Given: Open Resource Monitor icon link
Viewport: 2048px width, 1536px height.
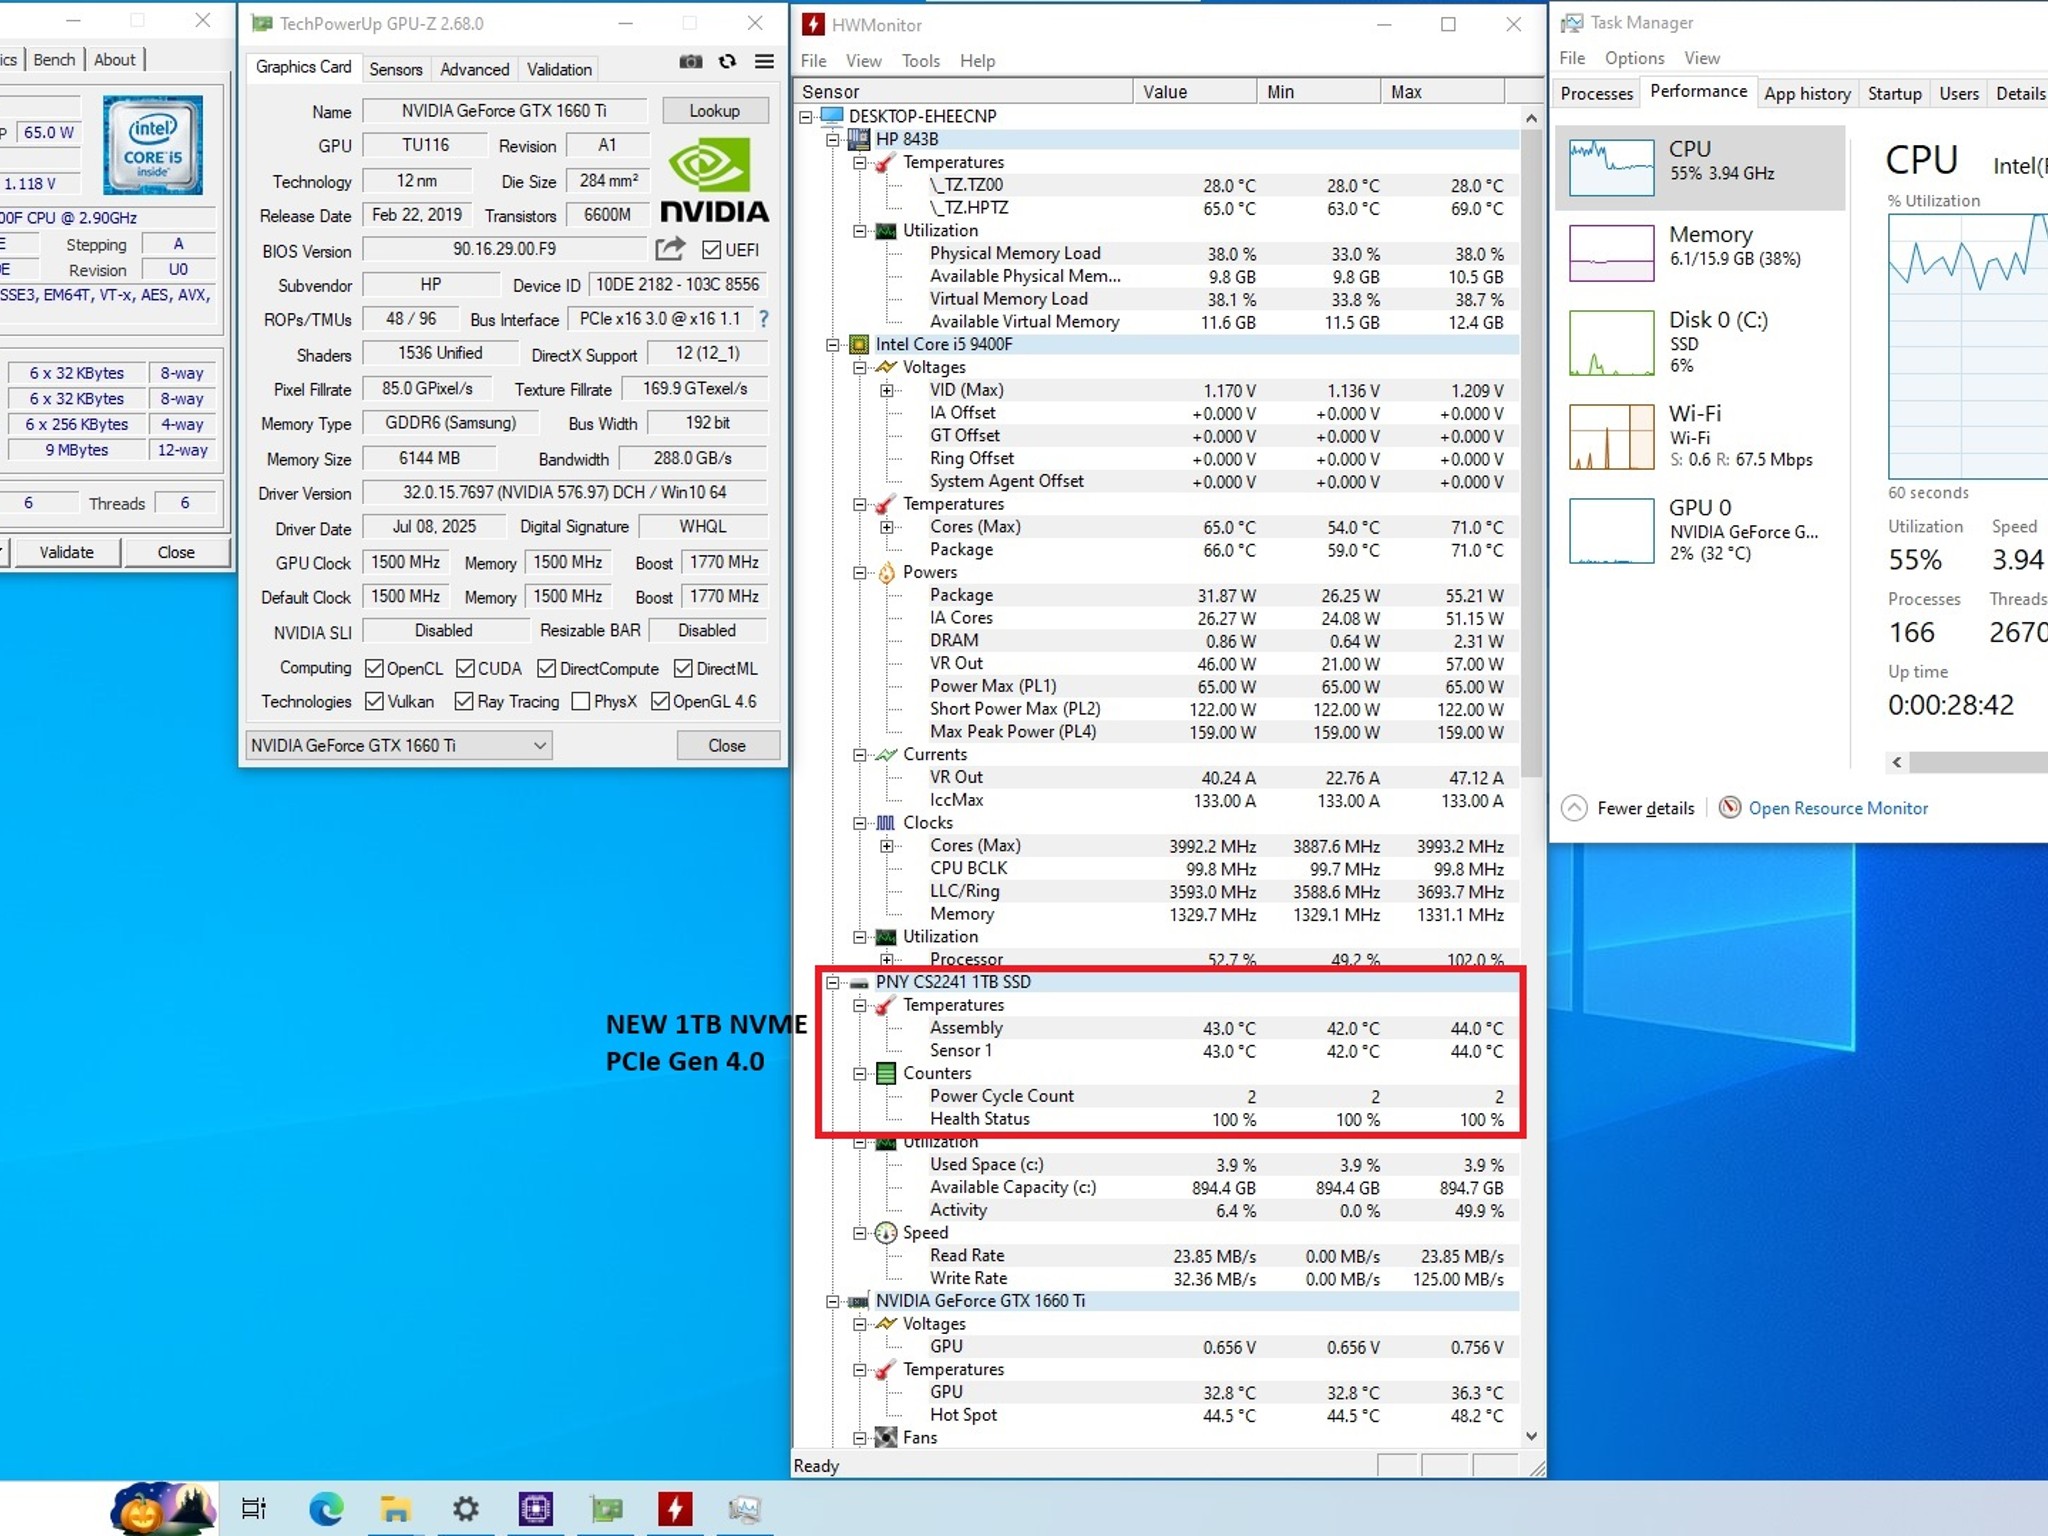Looking at the screenshot, I should (1823, 808).
